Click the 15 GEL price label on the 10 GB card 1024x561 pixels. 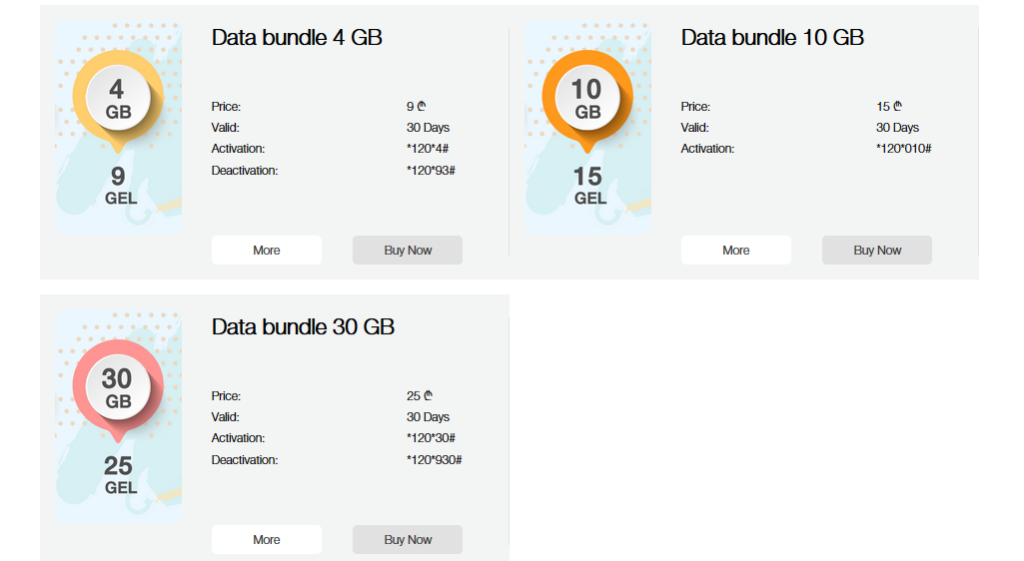pos(590,185)
